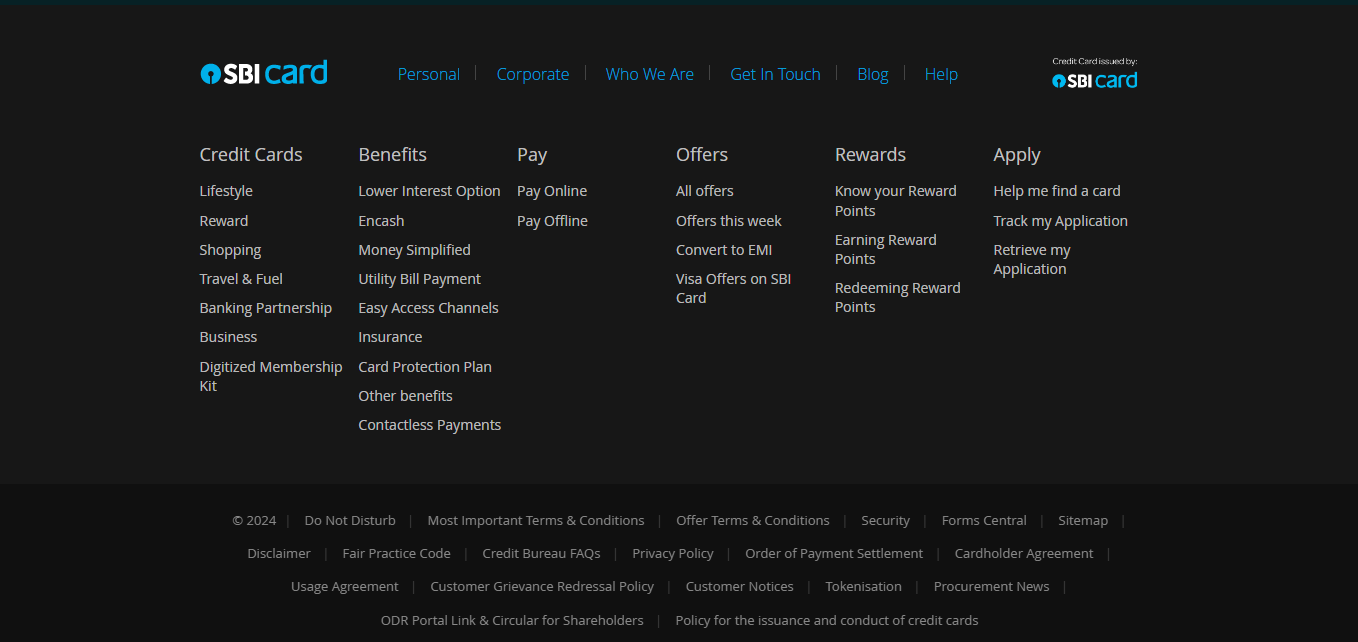
Task: Open Convert to EMI offer
Action: 724,250
